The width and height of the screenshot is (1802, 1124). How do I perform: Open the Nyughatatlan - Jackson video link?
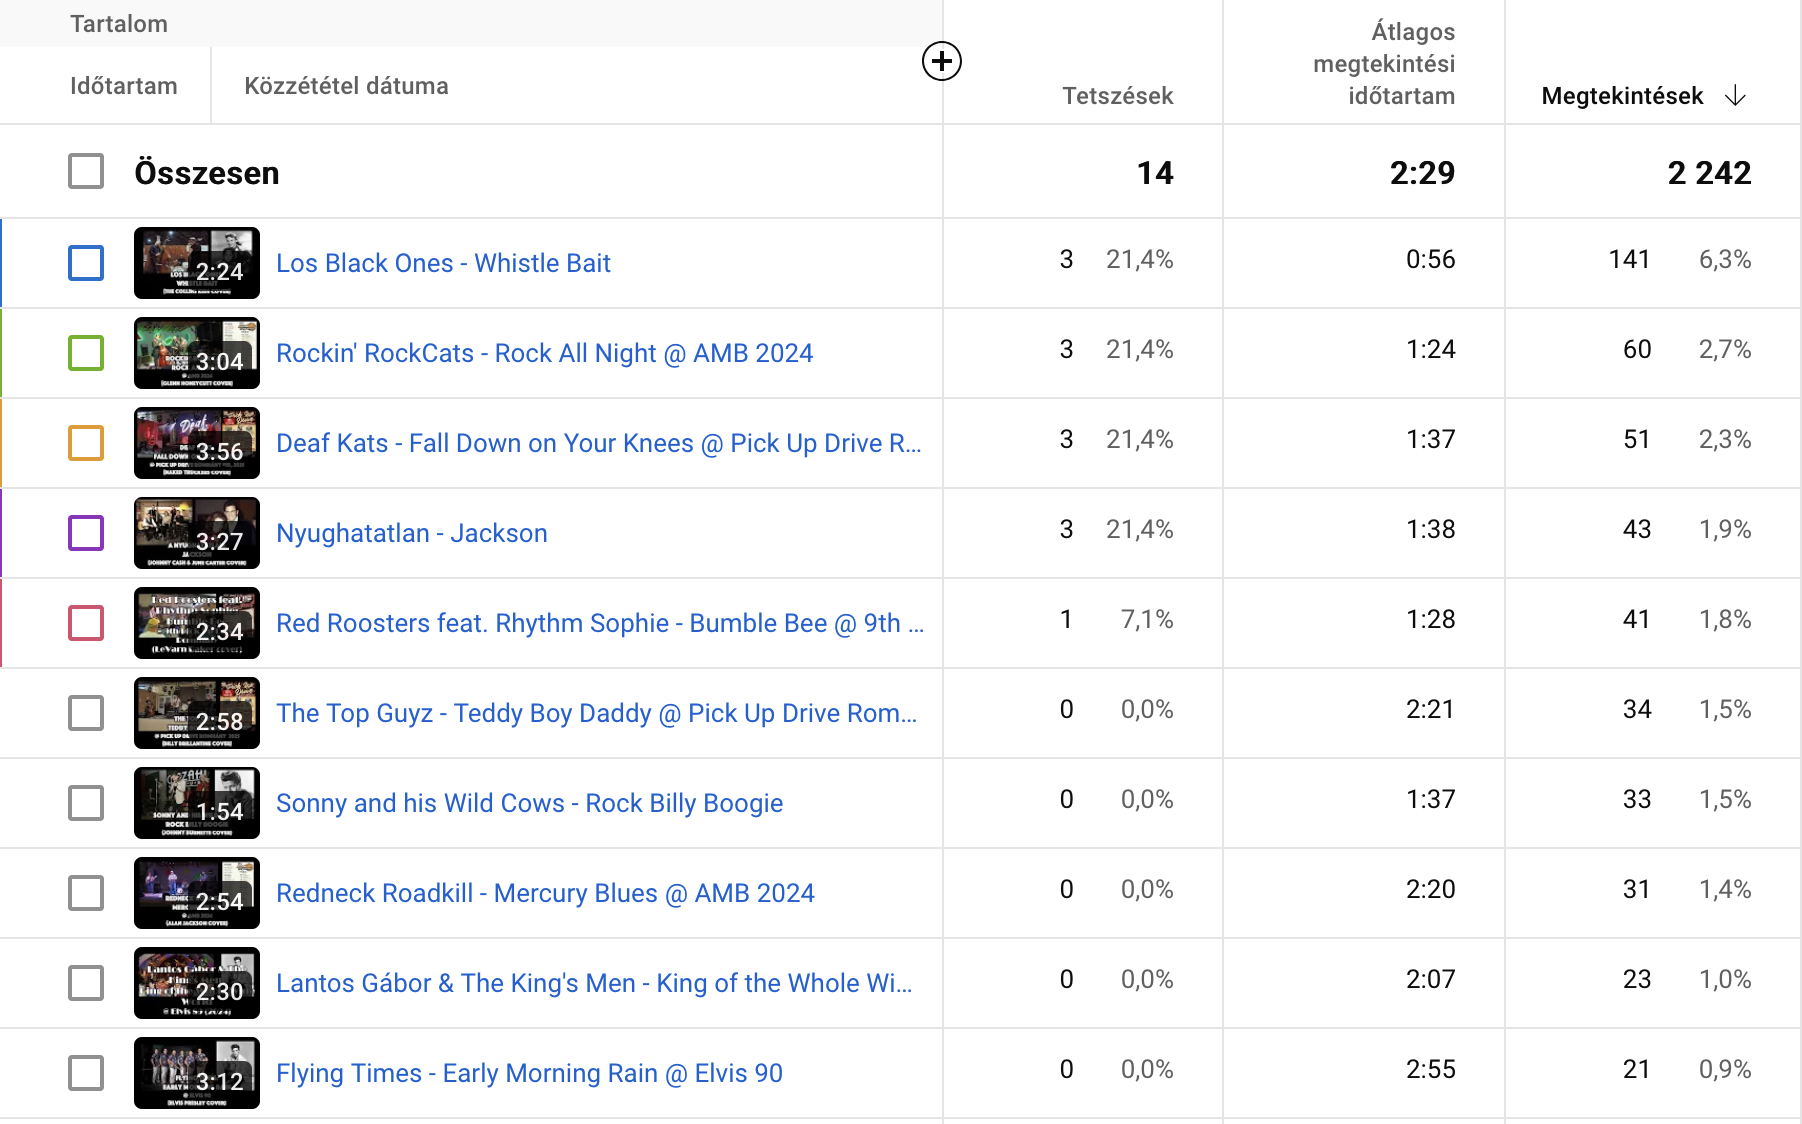click(411, 533)
